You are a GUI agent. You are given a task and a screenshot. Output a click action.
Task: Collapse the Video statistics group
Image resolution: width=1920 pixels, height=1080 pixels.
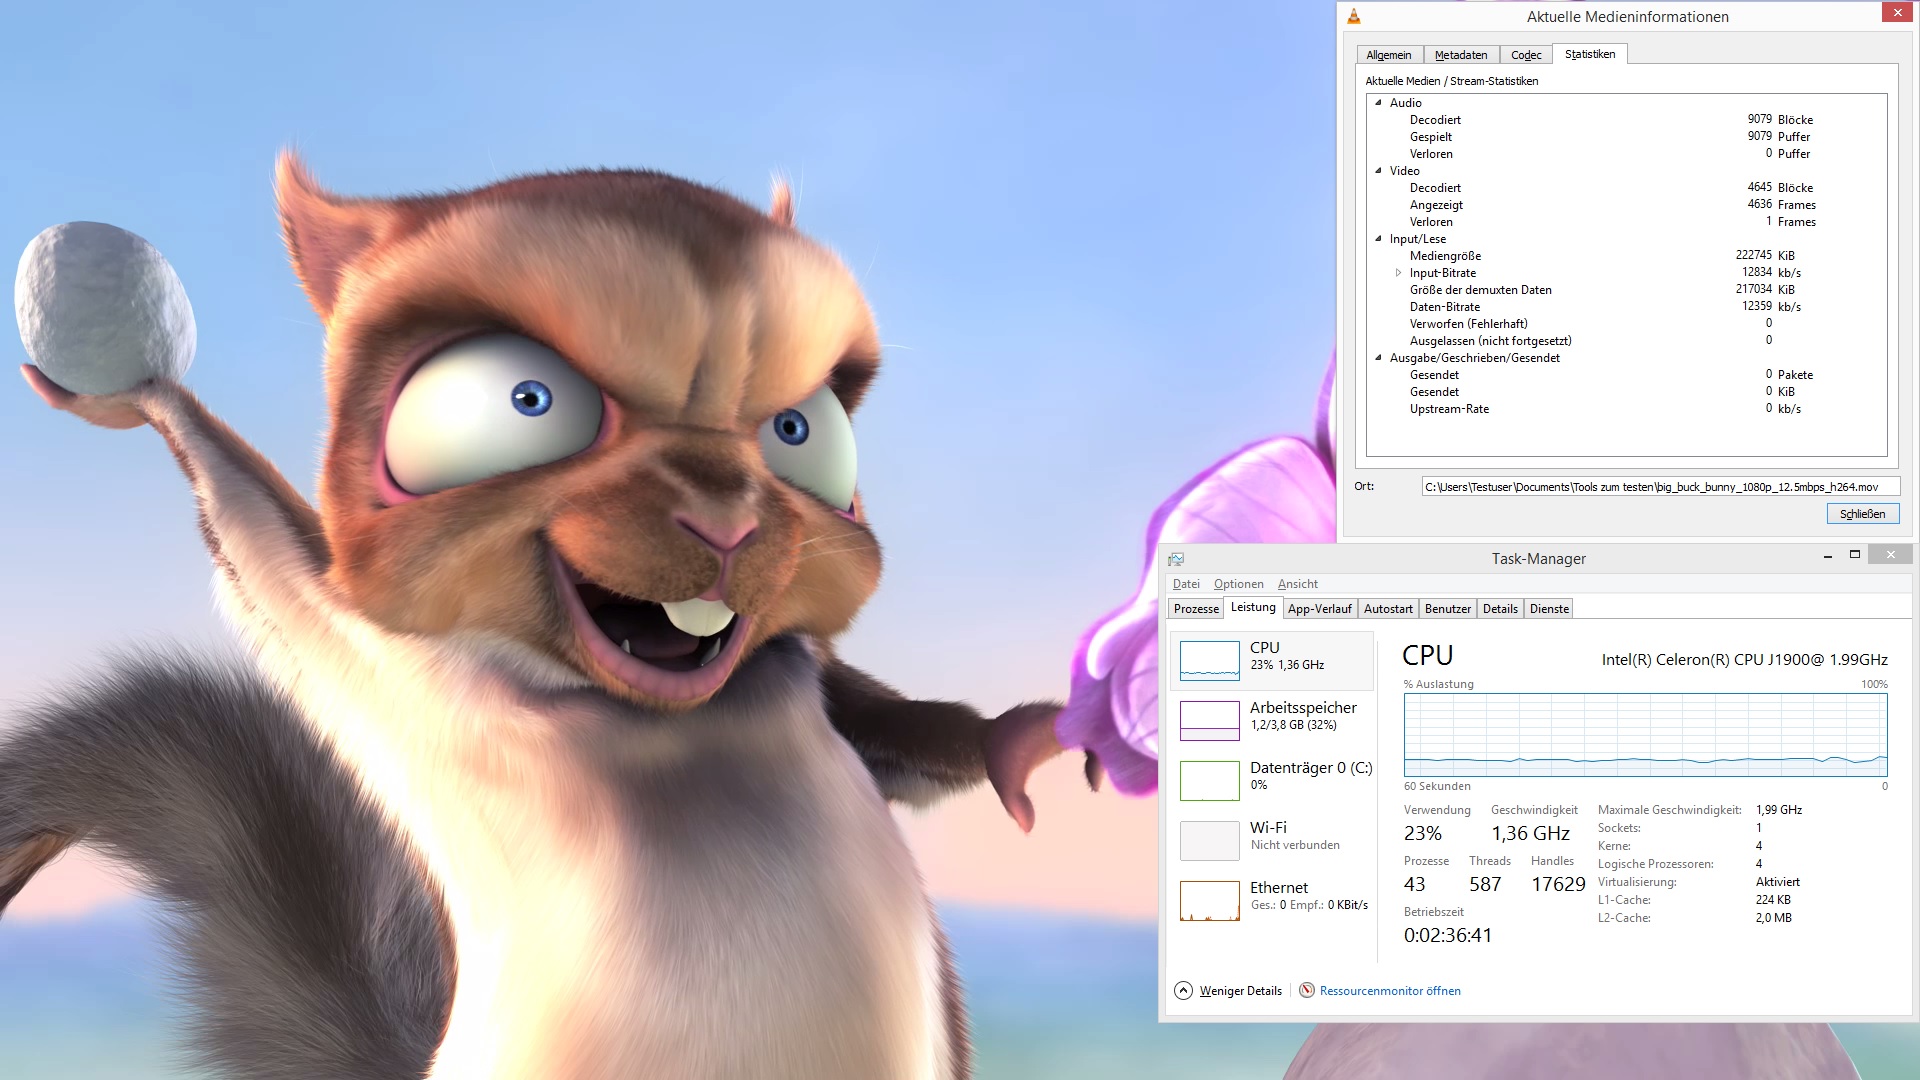1378,170
